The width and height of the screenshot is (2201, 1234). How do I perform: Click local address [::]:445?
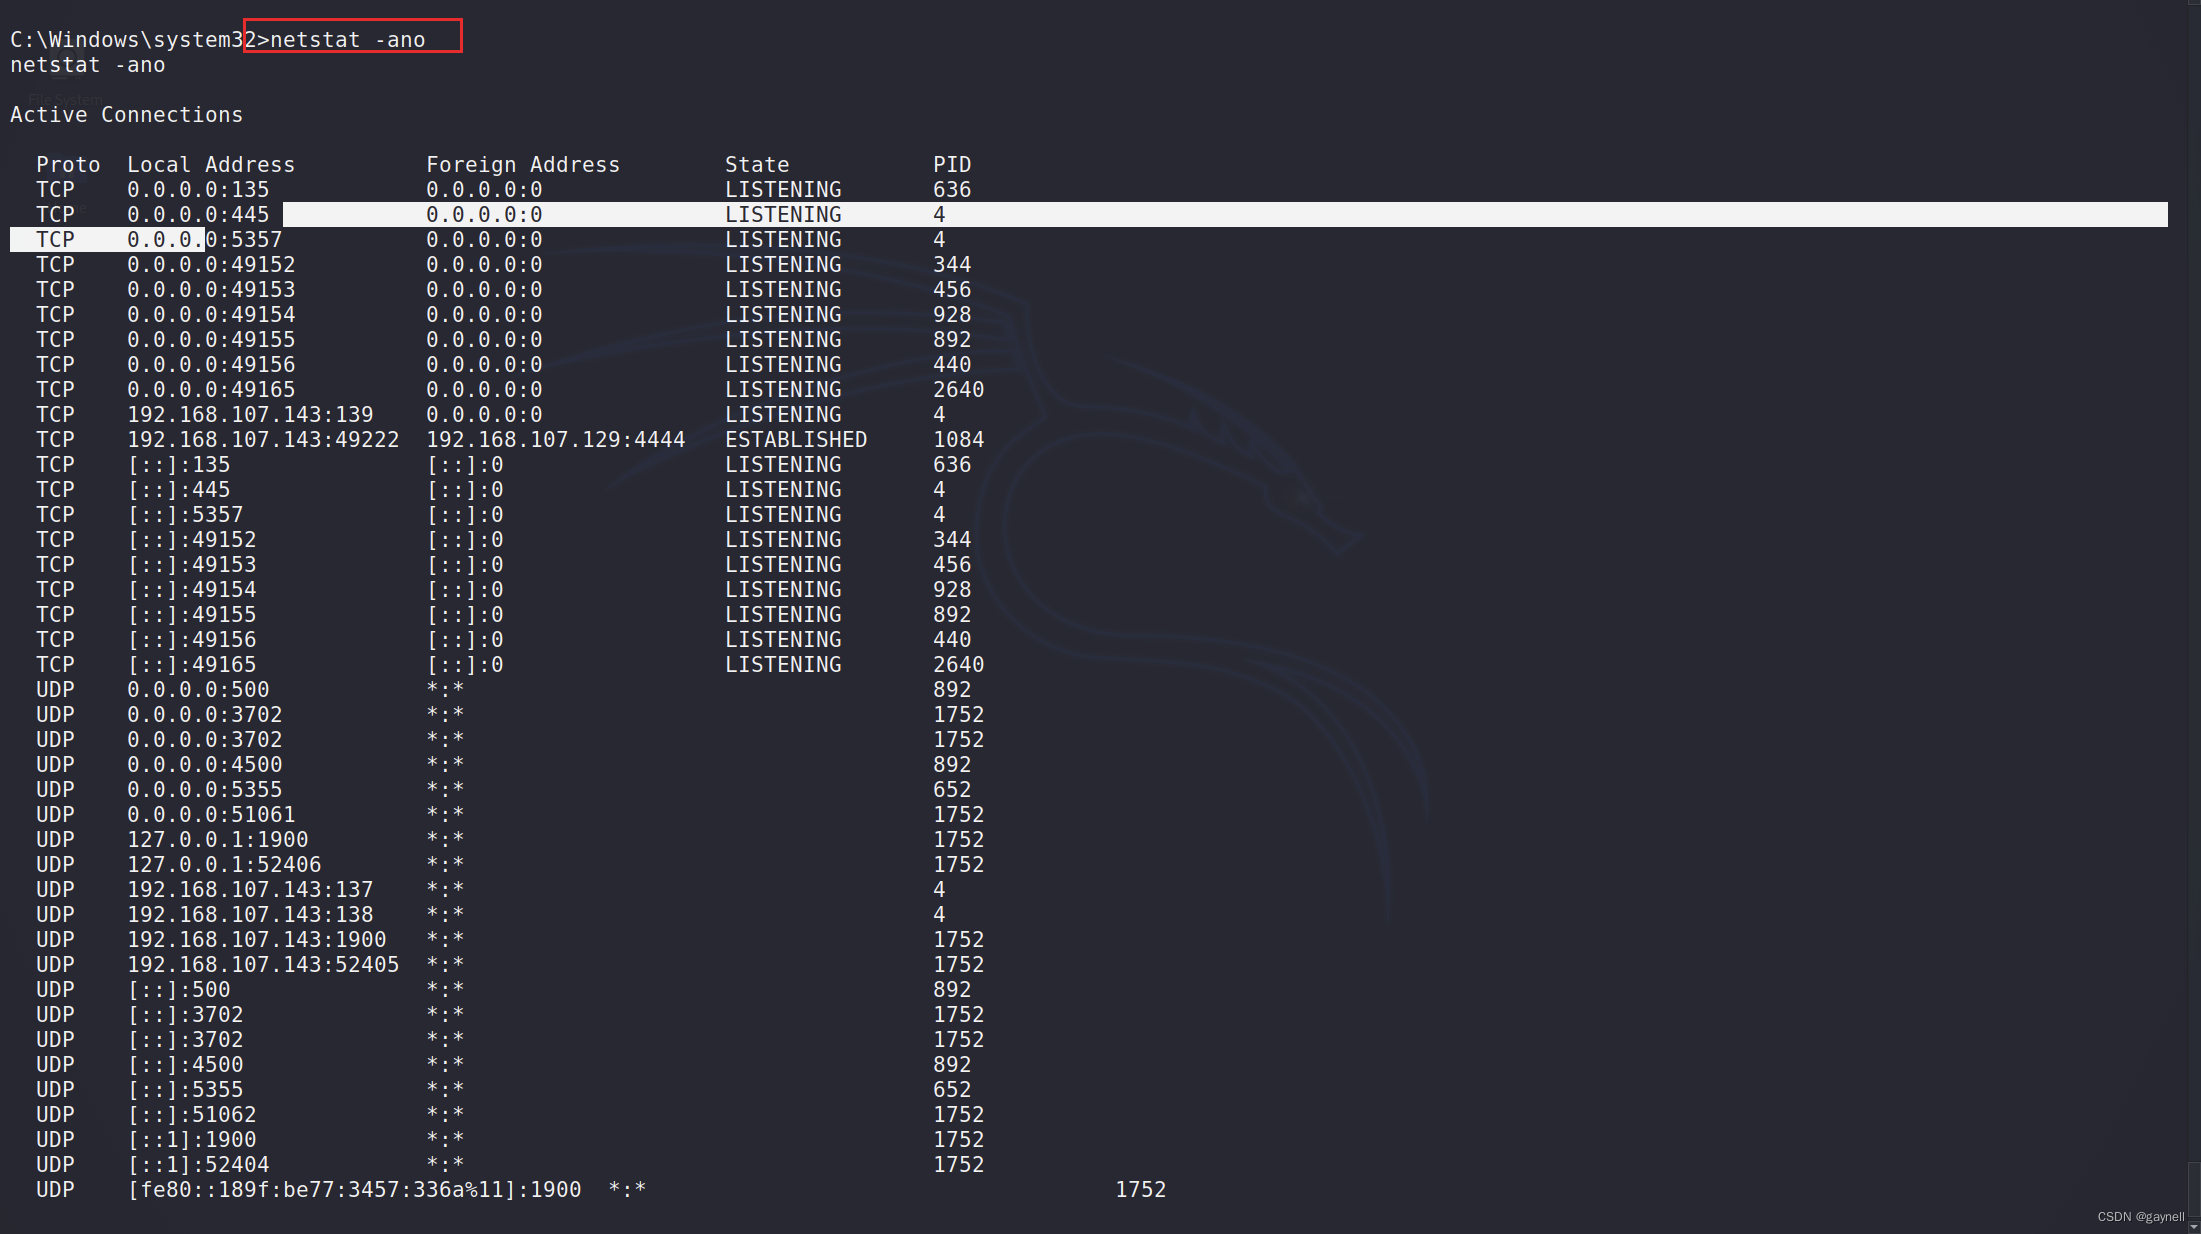pyautogui.click(x=179, y=490)
